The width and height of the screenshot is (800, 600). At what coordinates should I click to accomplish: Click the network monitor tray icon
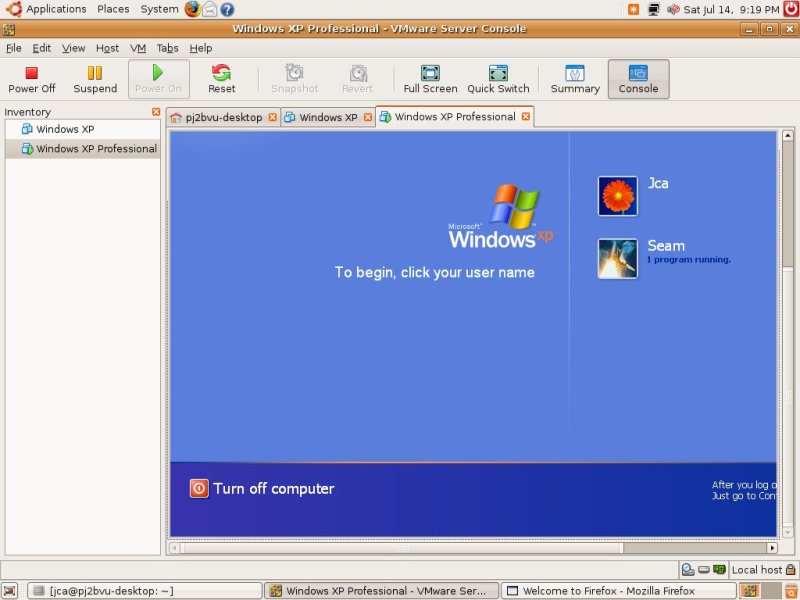pyautogui.click(x=654, y=9)
